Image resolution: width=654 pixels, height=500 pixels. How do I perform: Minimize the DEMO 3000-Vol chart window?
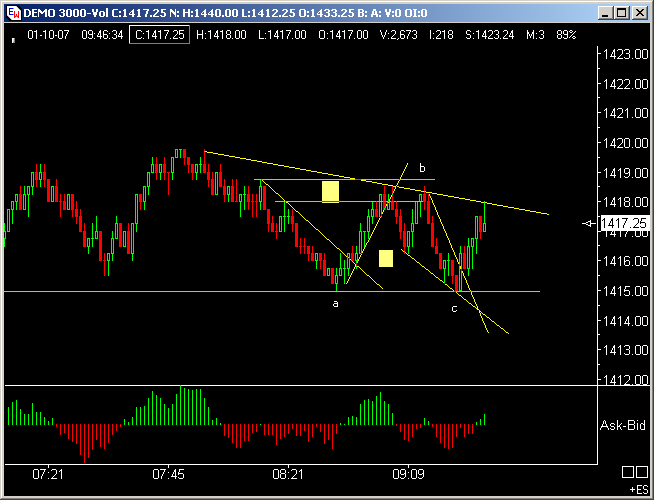click(x=606, y=13)
